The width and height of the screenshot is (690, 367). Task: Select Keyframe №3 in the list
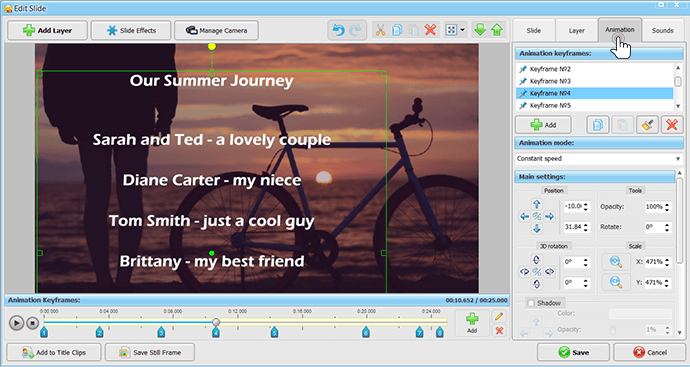pos(595,81)
